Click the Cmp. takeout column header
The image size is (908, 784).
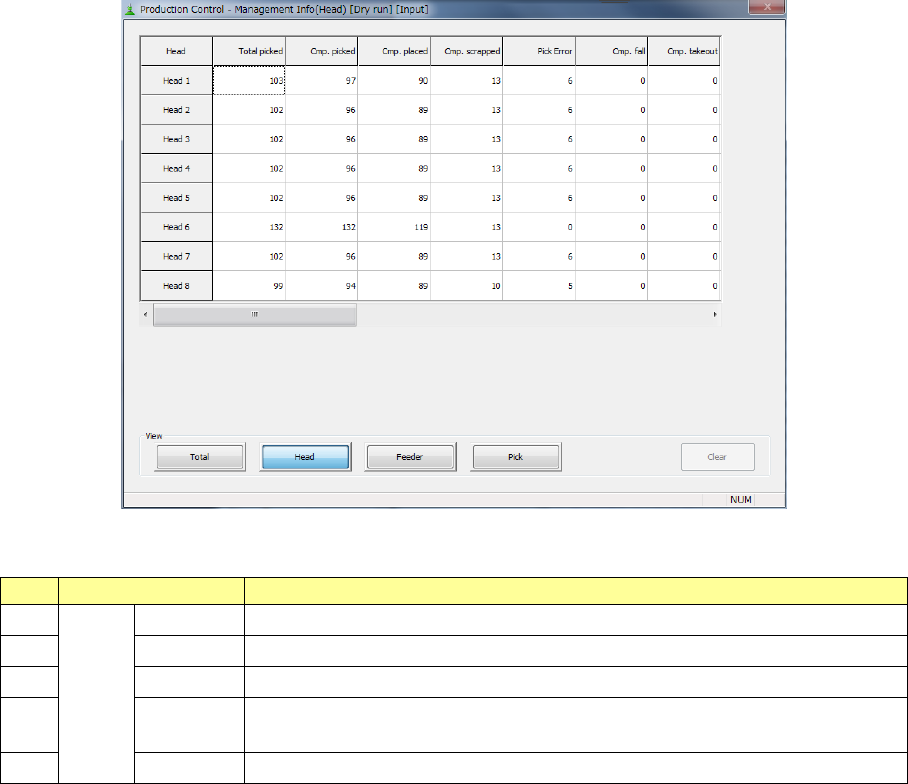tap(684, 51)
